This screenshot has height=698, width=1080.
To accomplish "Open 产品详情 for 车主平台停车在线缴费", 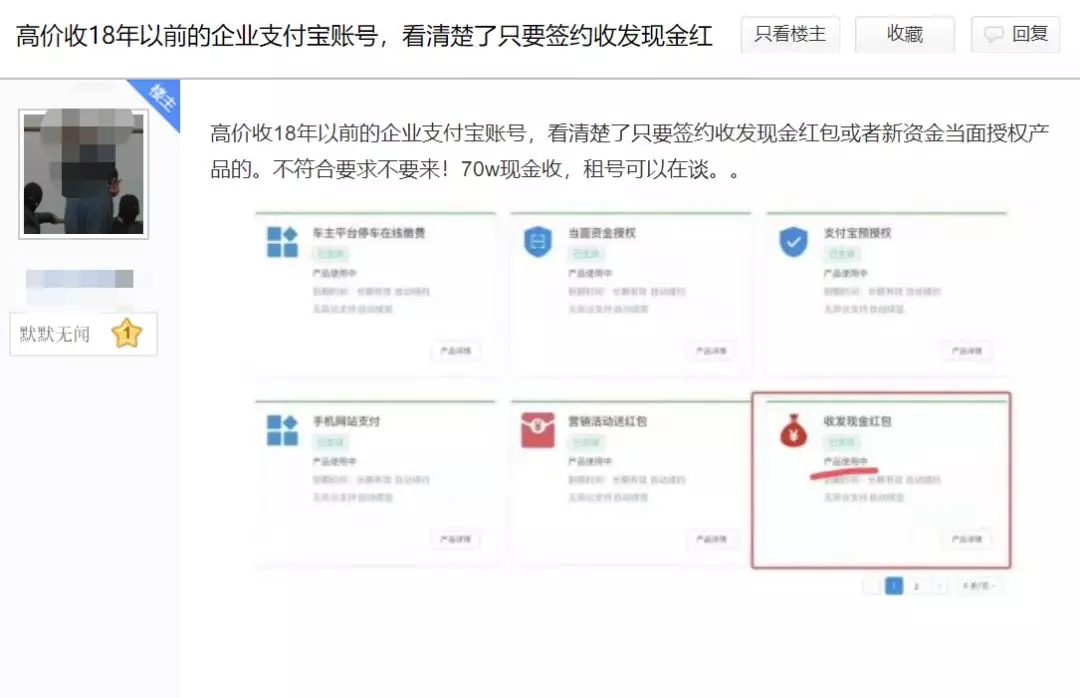I will tap(456, 351).
